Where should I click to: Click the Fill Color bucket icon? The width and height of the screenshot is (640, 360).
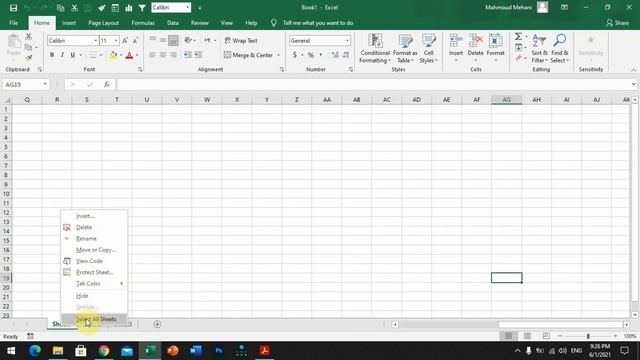click(113, 55)
